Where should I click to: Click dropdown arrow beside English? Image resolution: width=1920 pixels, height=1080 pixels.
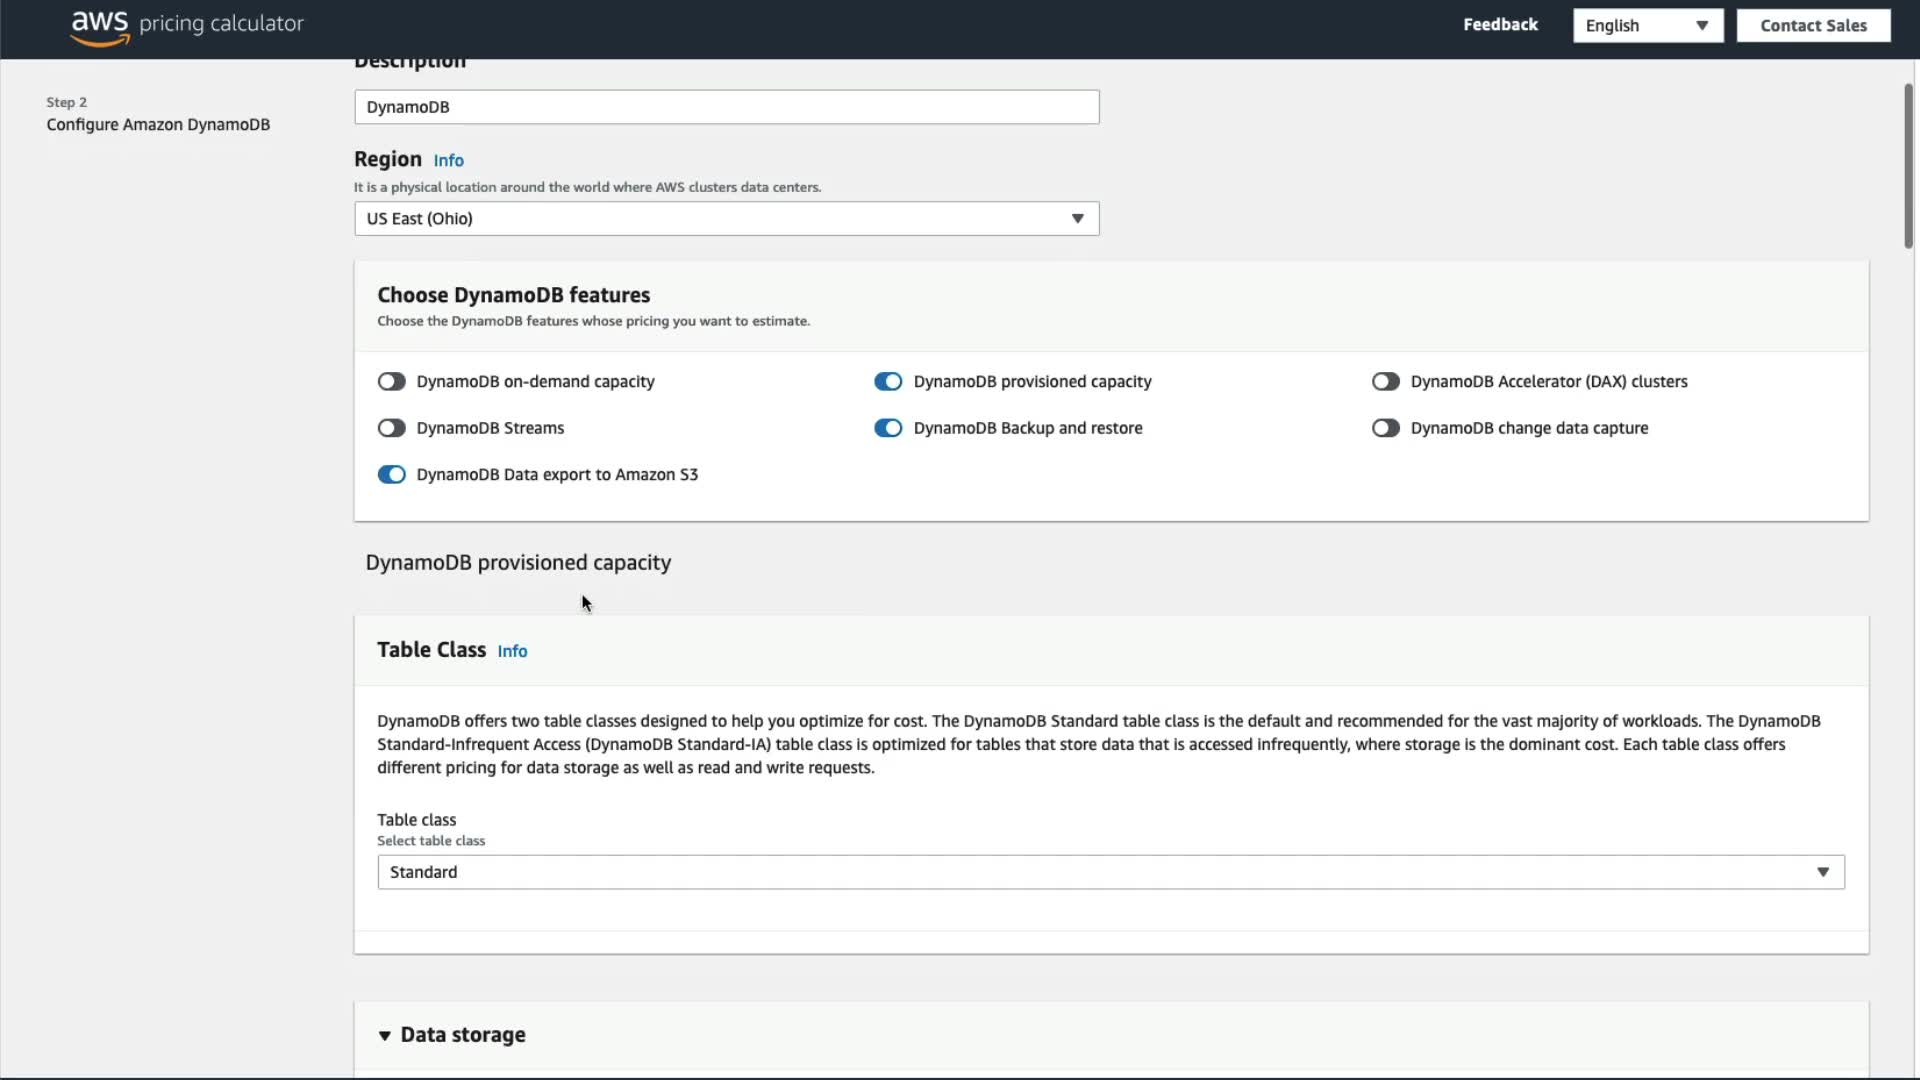pos(1702,26)
